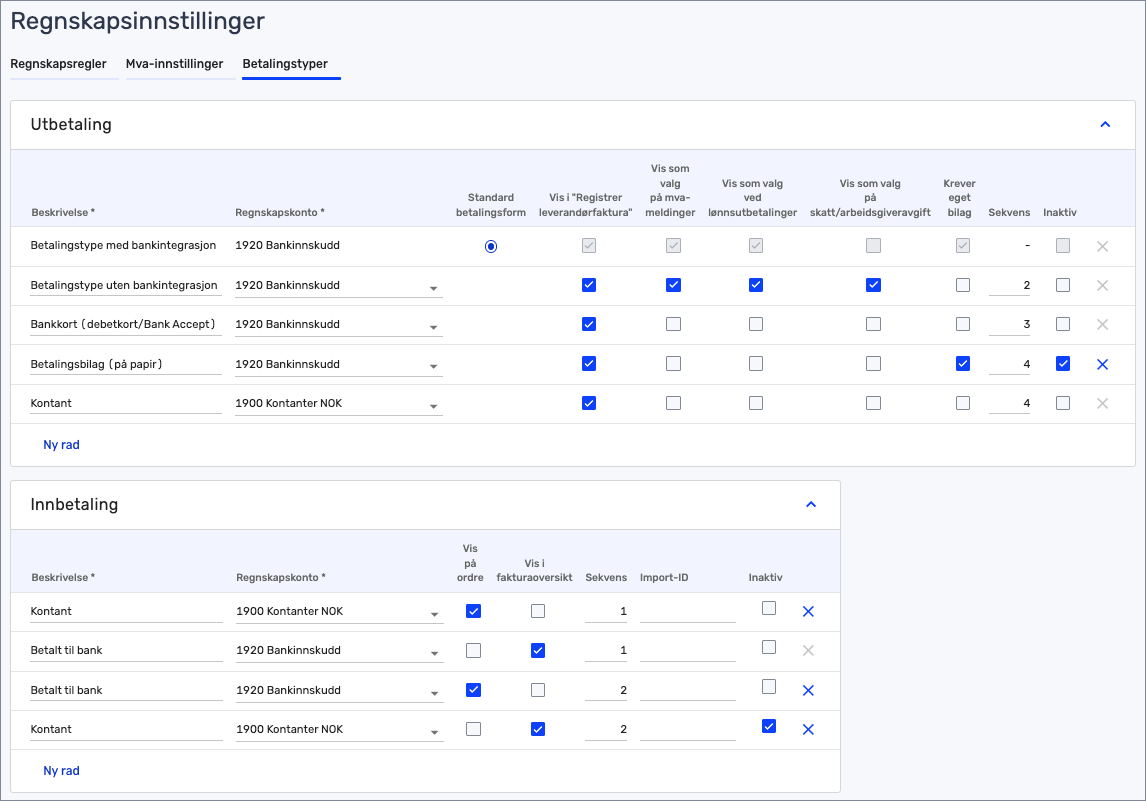
Task: Open the Regnskapsregler tab
Action: pyautogui.click(x=57, y=63)
